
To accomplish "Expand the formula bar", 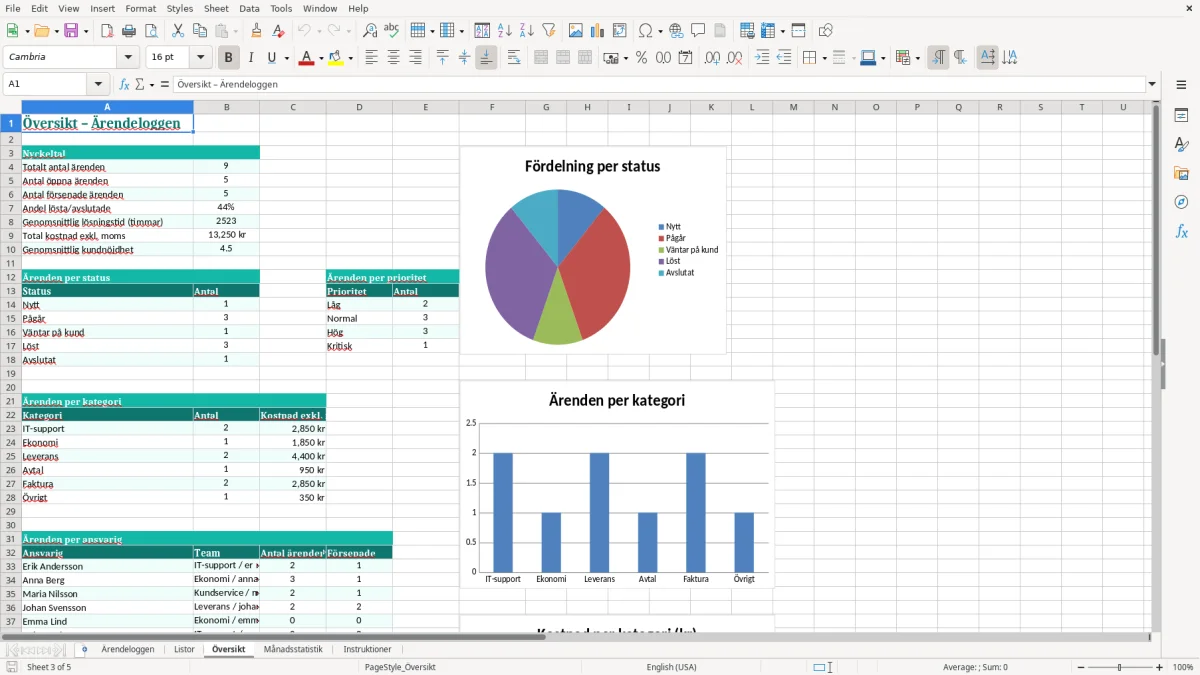I will tap(1153, 85).
